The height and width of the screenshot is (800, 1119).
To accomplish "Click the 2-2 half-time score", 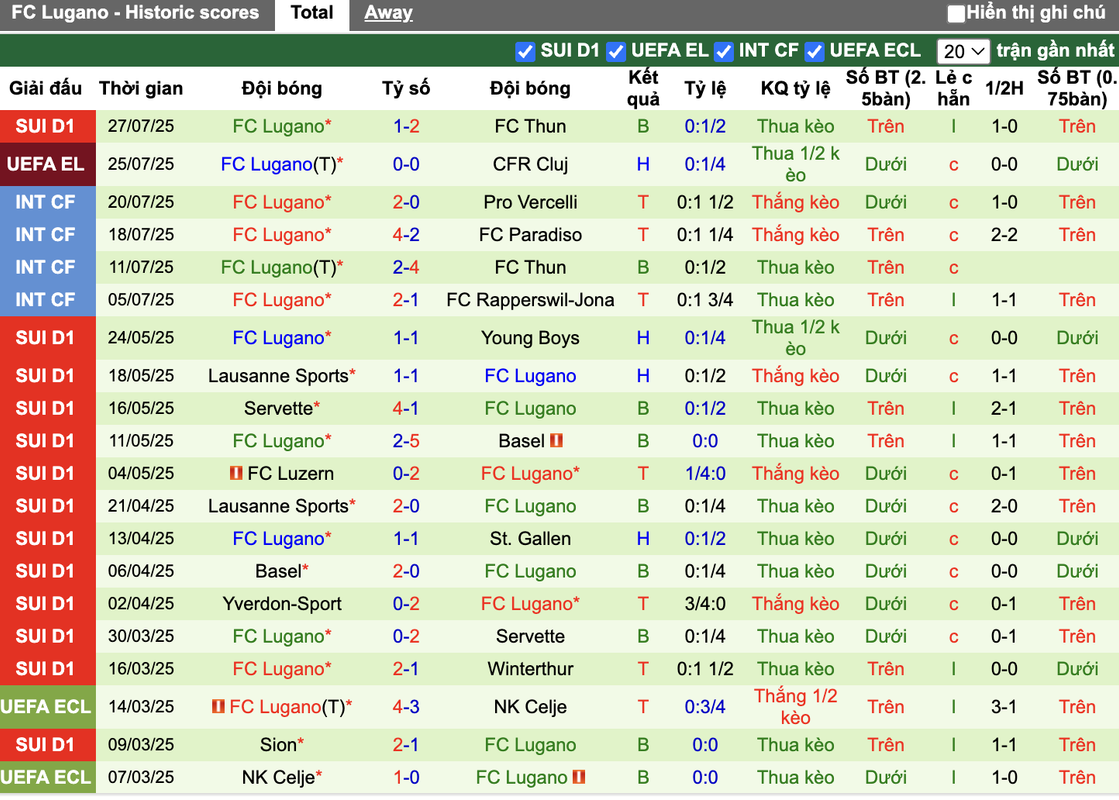I will tap(1004, 235).
